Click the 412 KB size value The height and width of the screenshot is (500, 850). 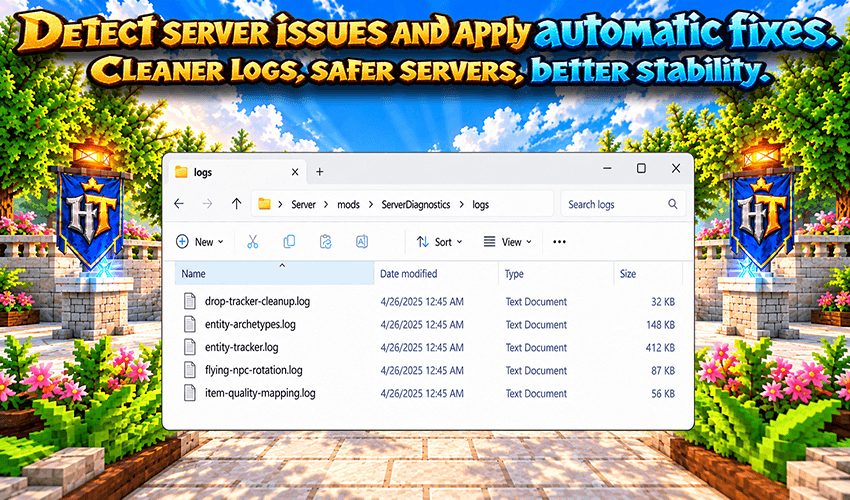click(660, 348)
